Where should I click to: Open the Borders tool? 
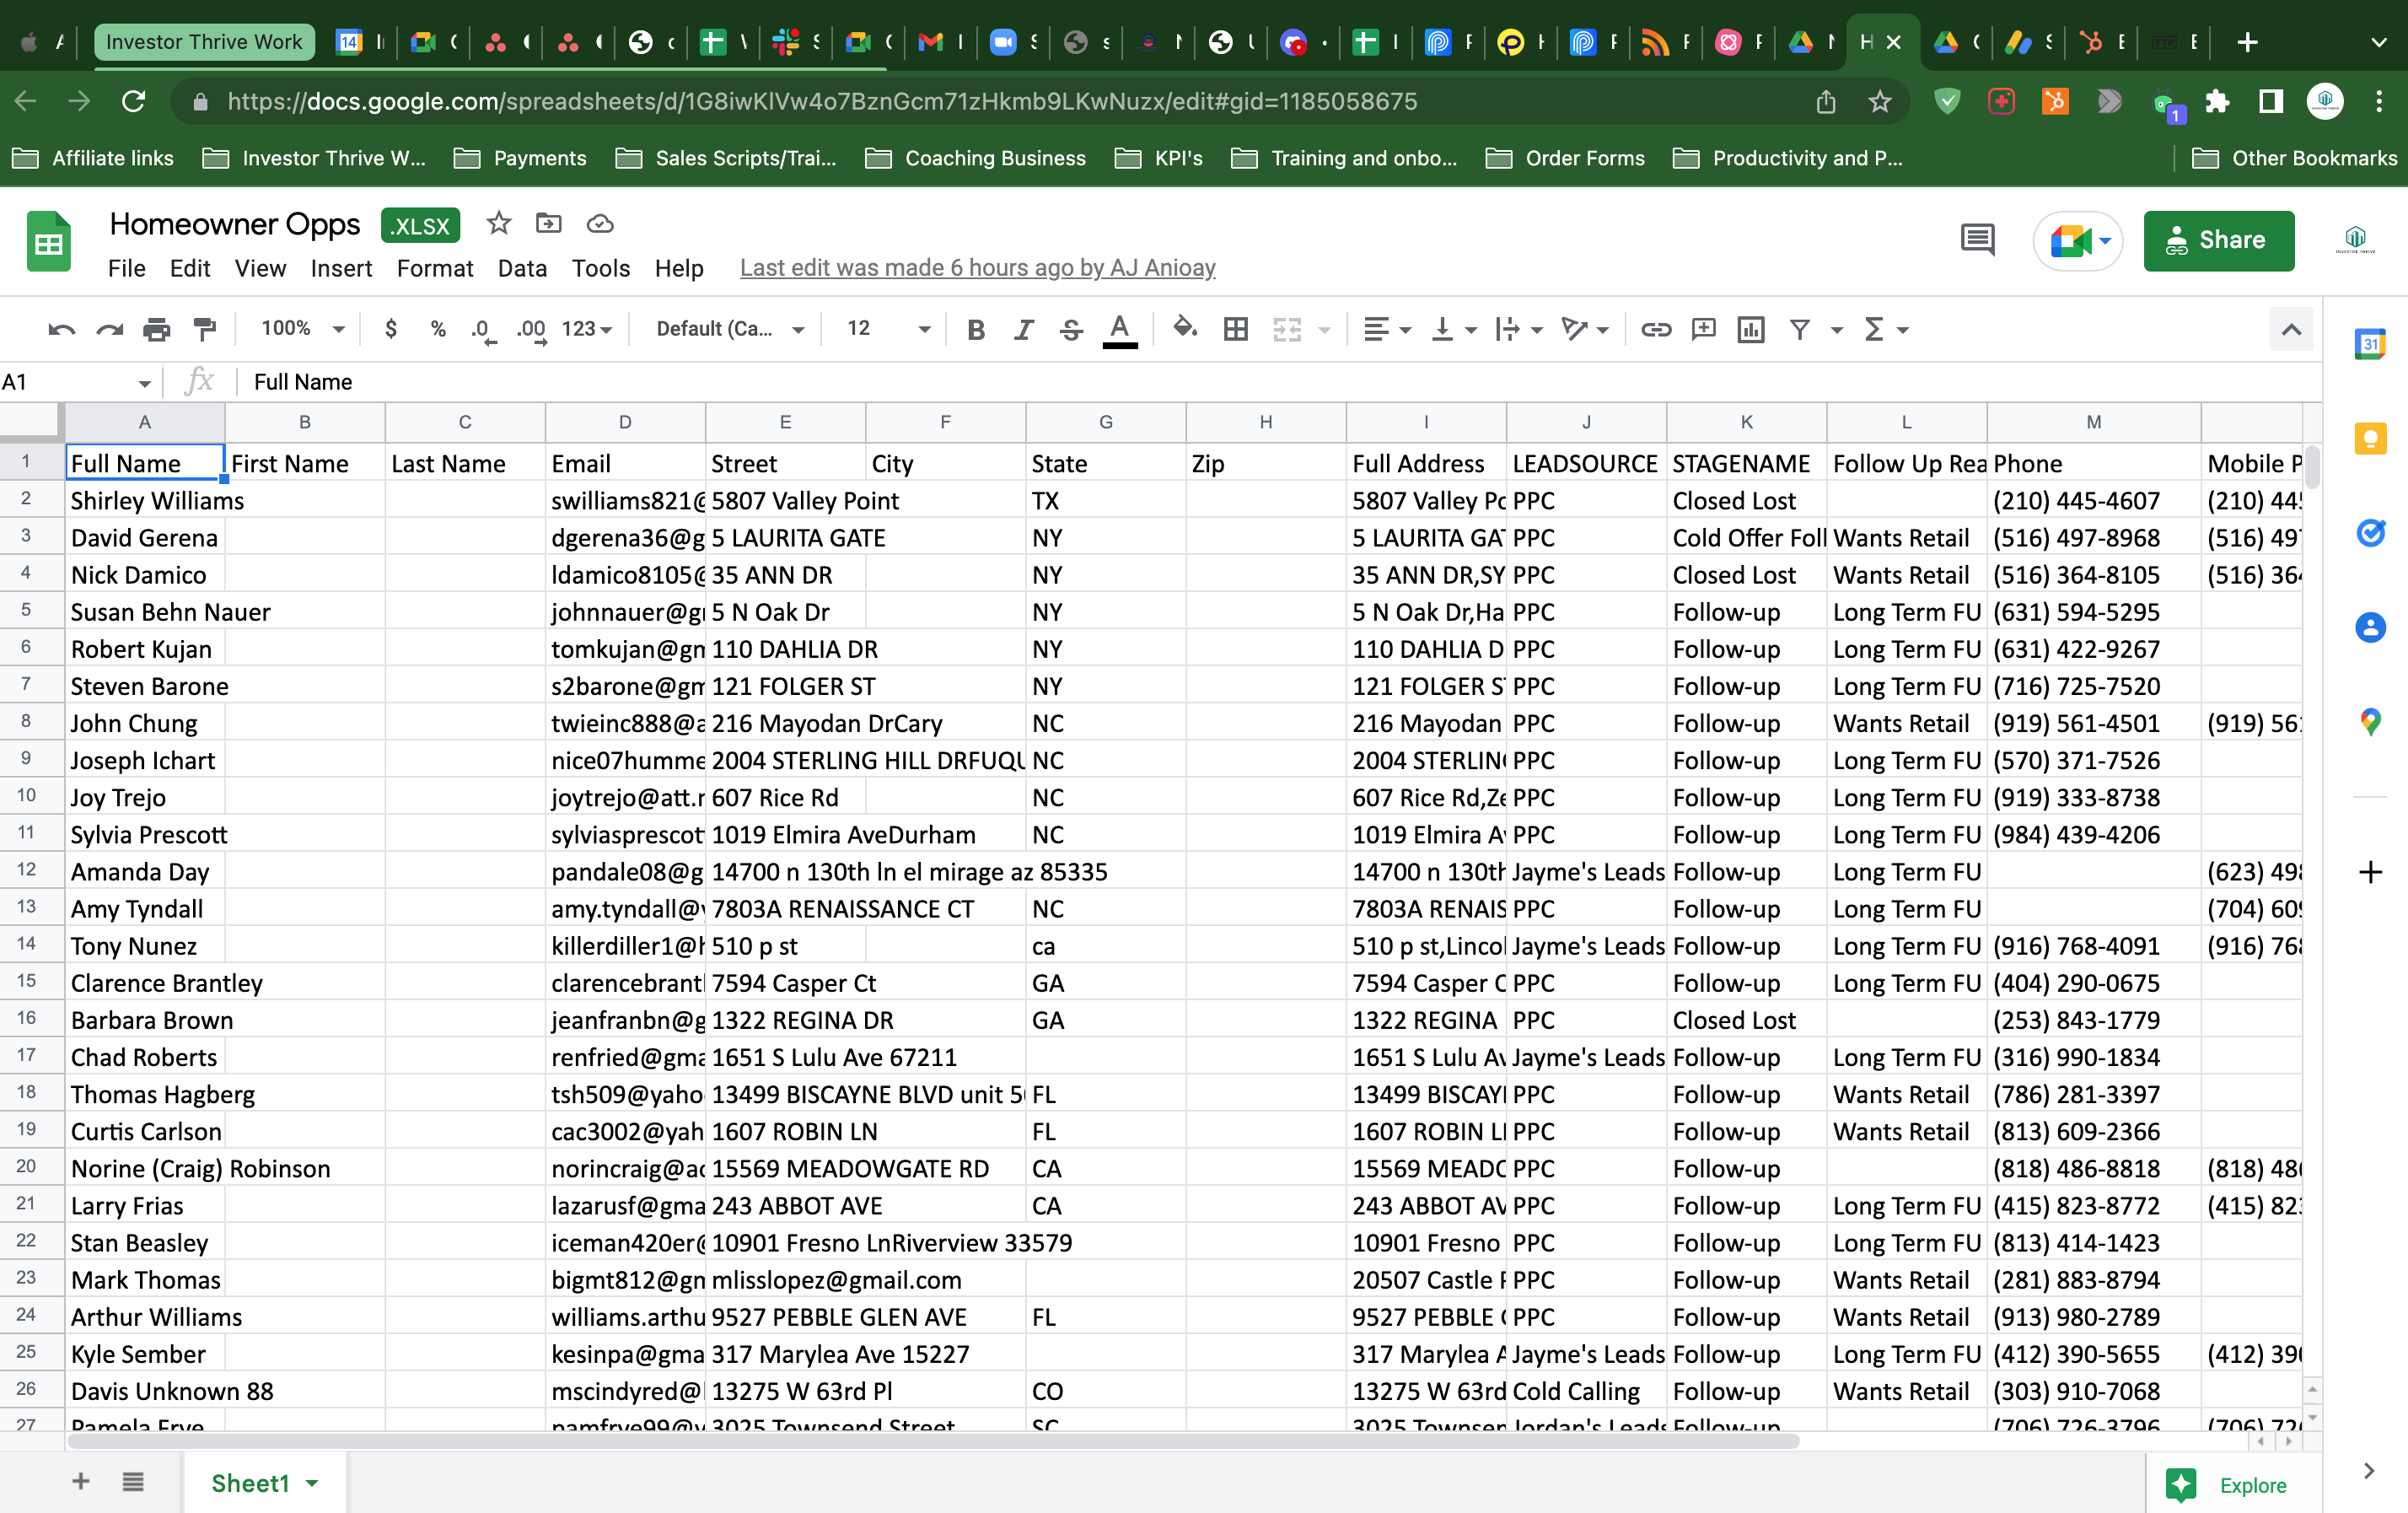[1236, 329]
